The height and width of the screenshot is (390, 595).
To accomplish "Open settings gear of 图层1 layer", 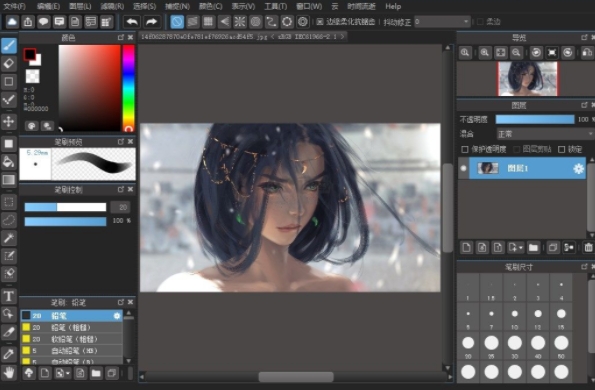I will tap(578, 168).
